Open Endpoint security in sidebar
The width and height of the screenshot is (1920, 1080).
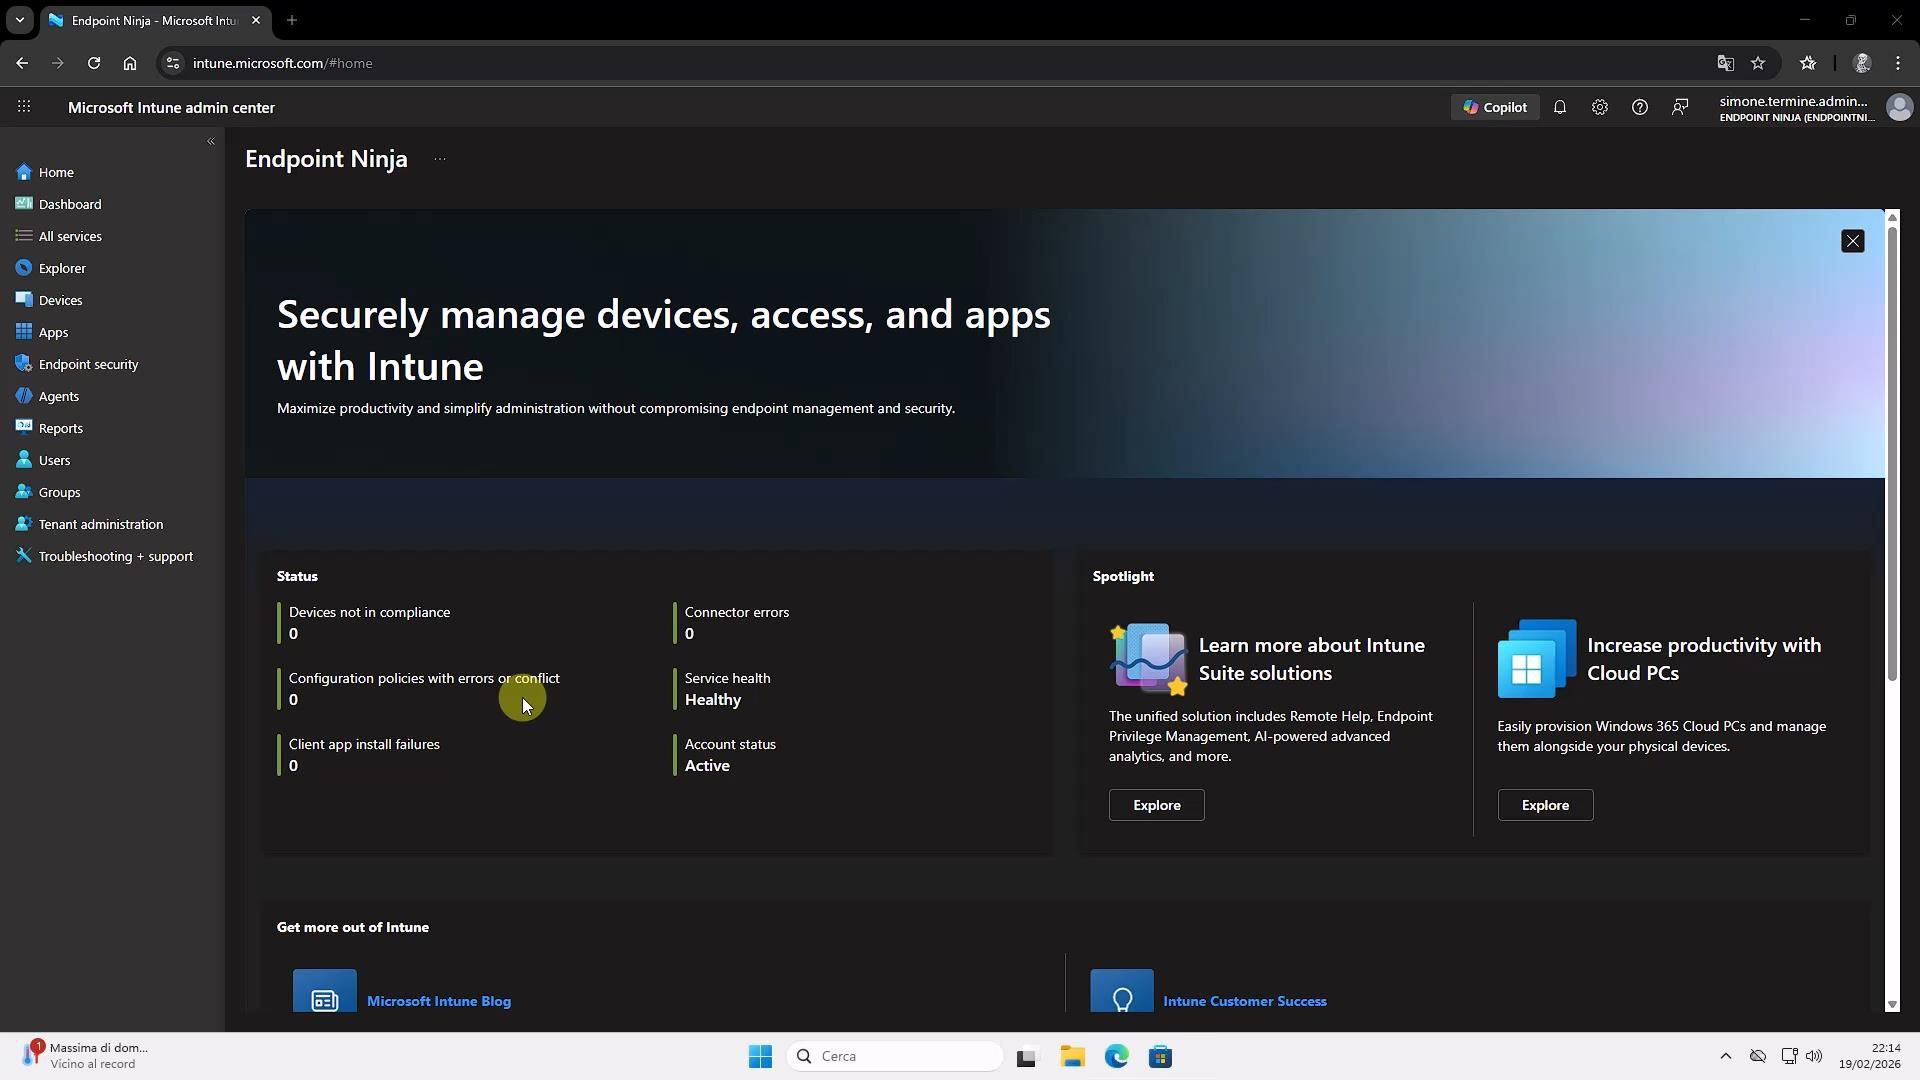(88, 364)
